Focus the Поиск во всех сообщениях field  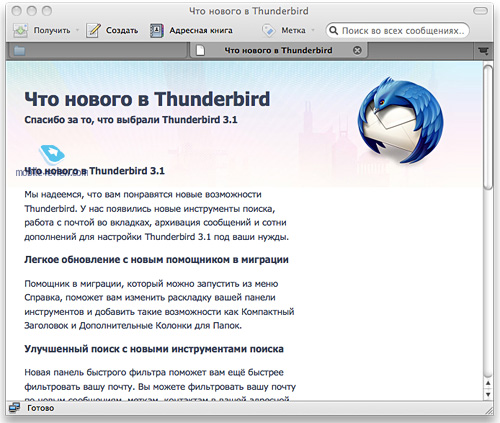click(x=397, y=31)
